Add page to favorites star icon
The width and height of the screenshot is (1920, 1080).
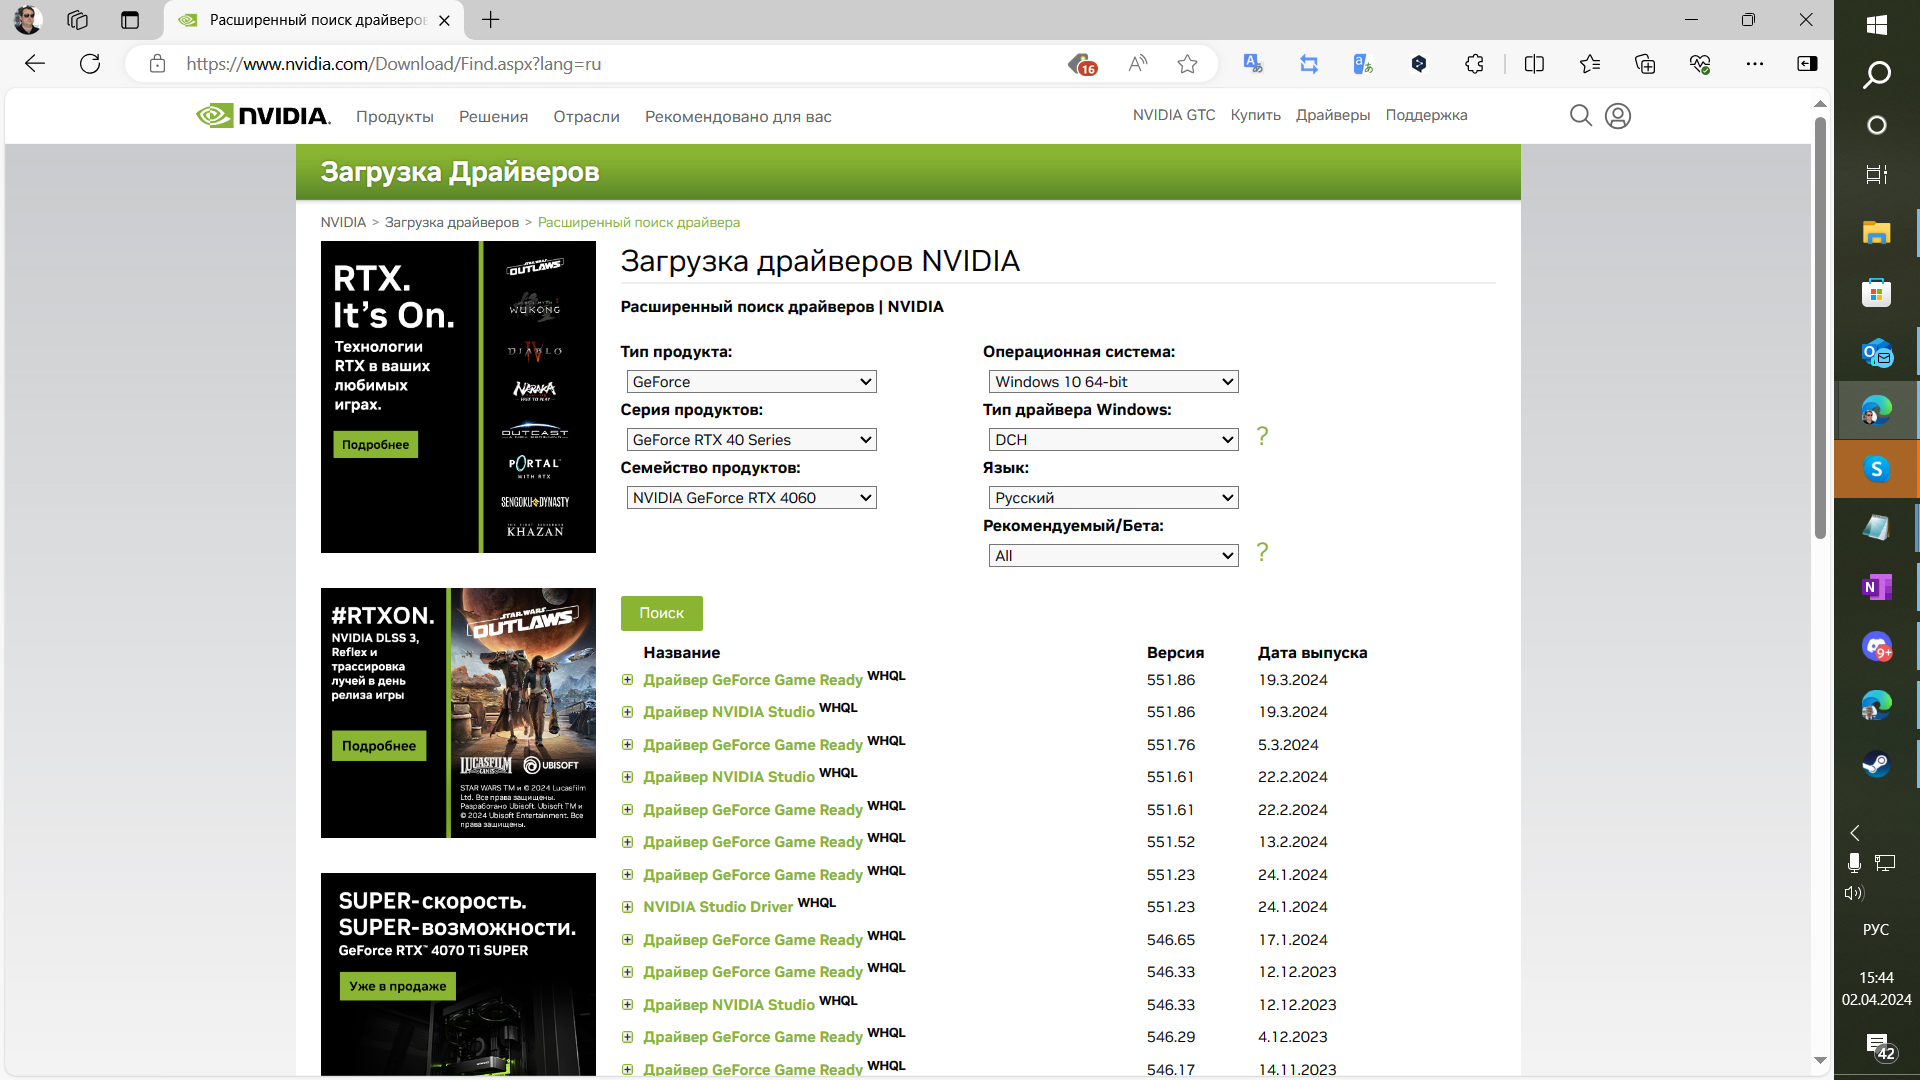(x=1187, y=64)
